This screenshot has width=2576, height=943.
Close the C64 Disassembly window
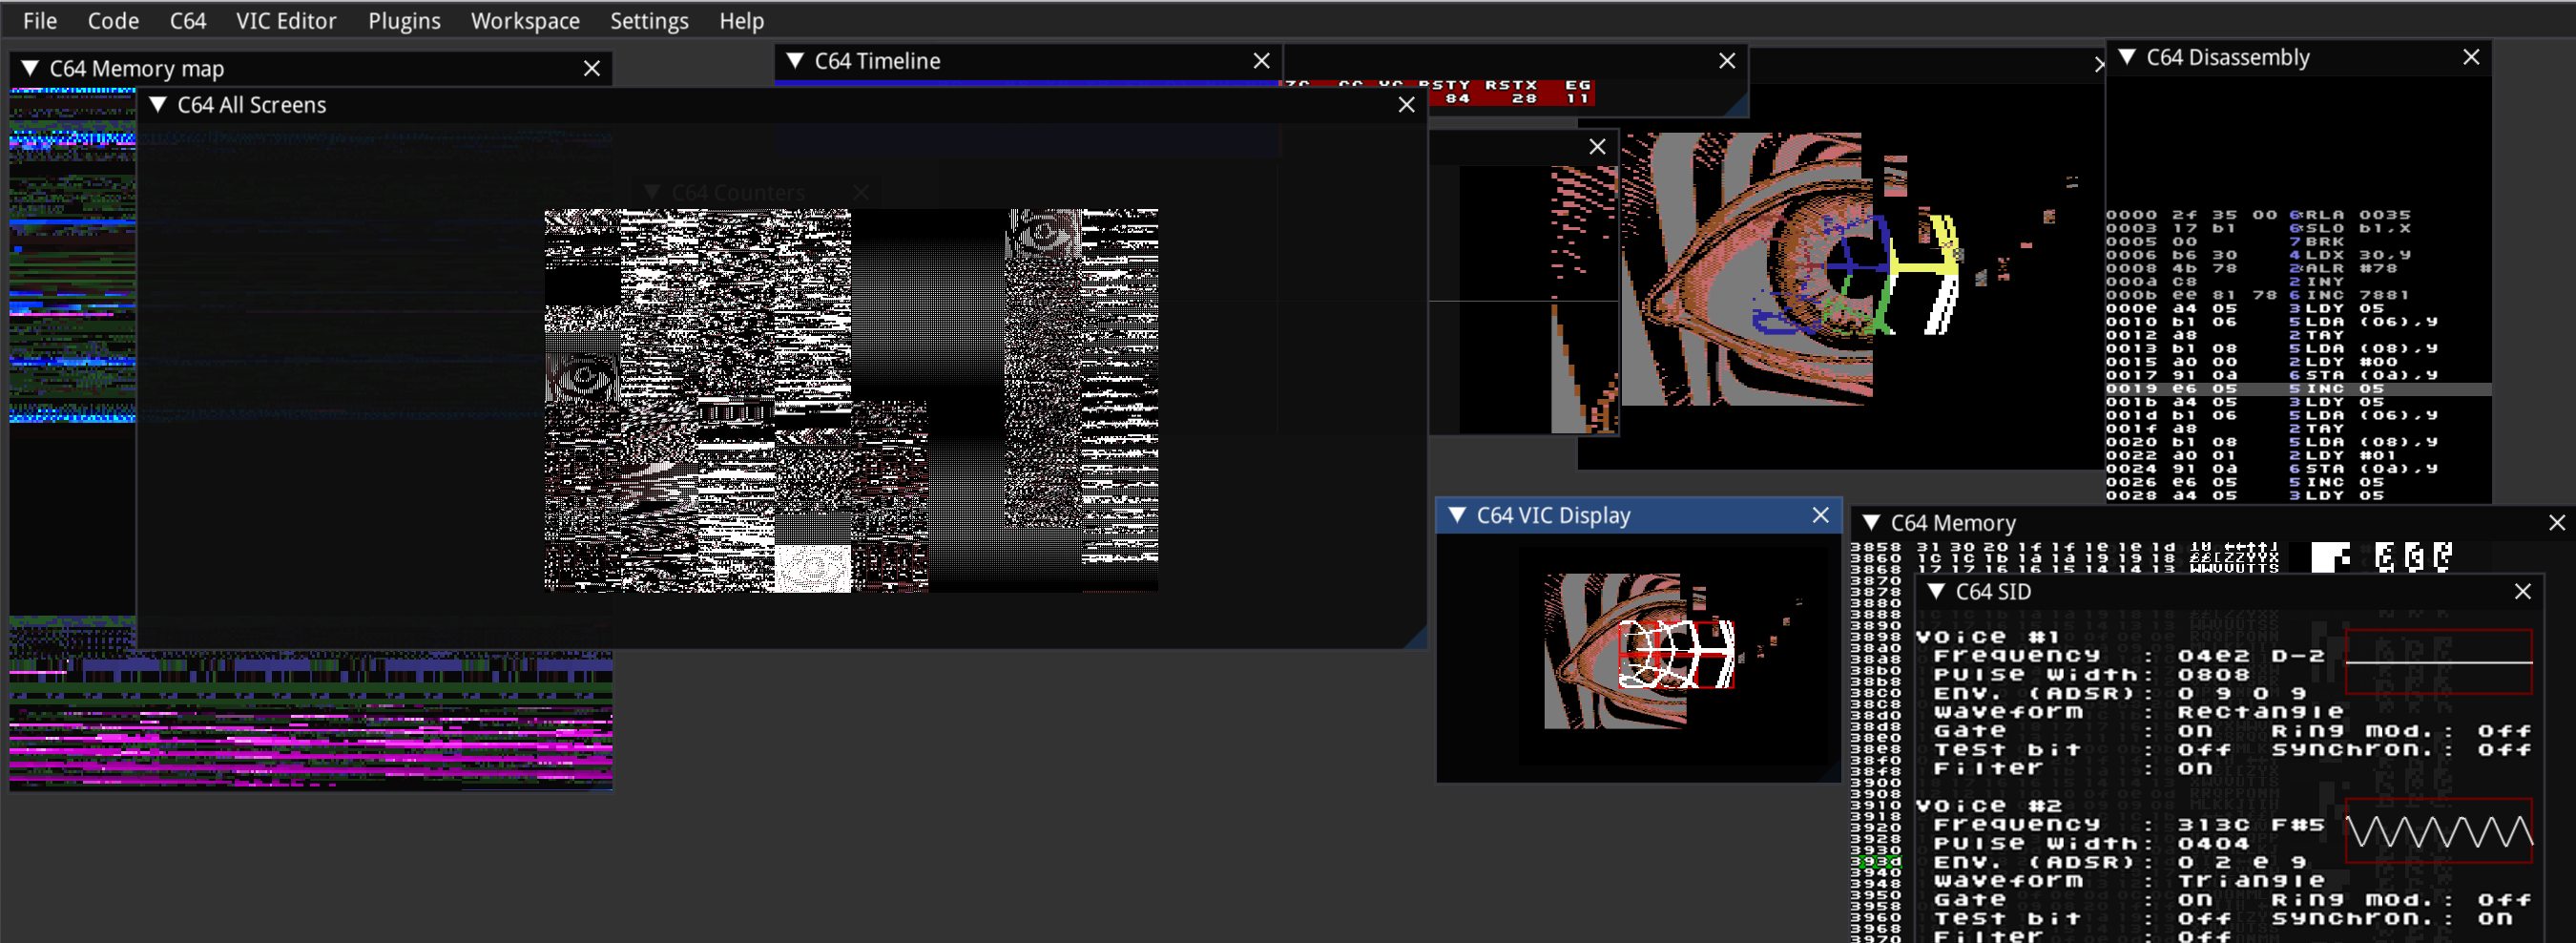2471,57
